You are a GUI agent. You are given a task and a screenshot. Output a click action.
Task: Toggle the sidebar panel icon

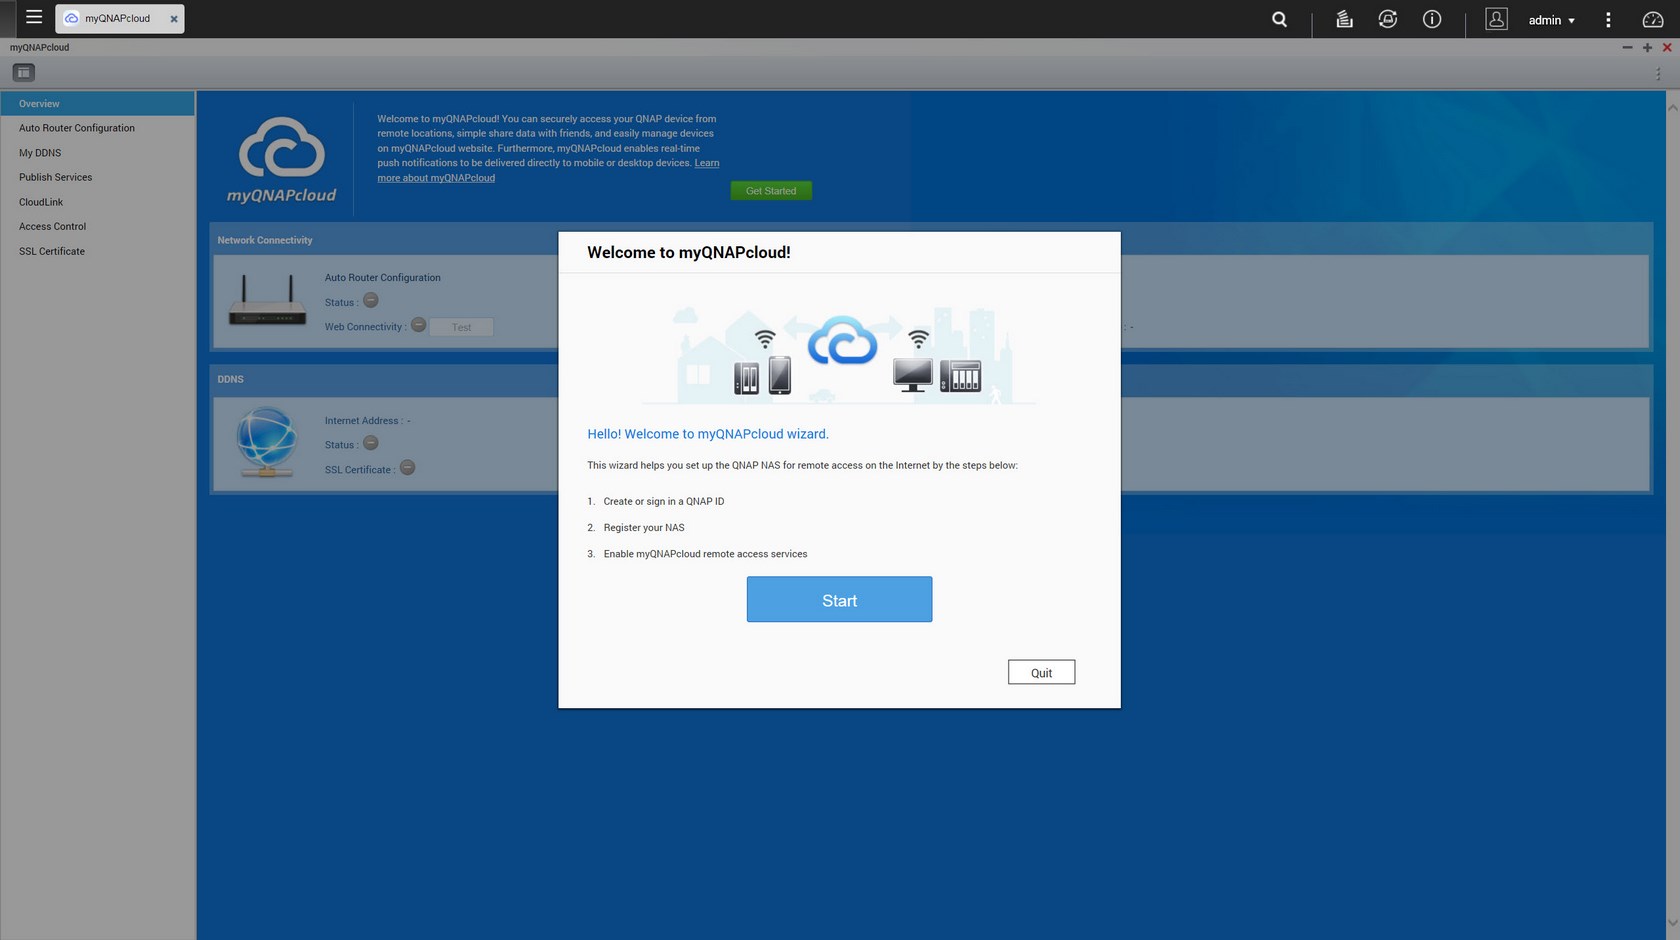point(24,72)
